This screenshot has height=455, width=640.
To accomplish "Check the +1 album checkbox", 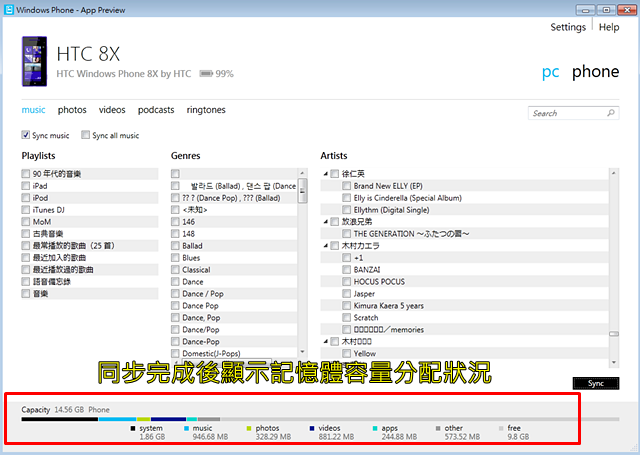I will [x=347, y=257].
